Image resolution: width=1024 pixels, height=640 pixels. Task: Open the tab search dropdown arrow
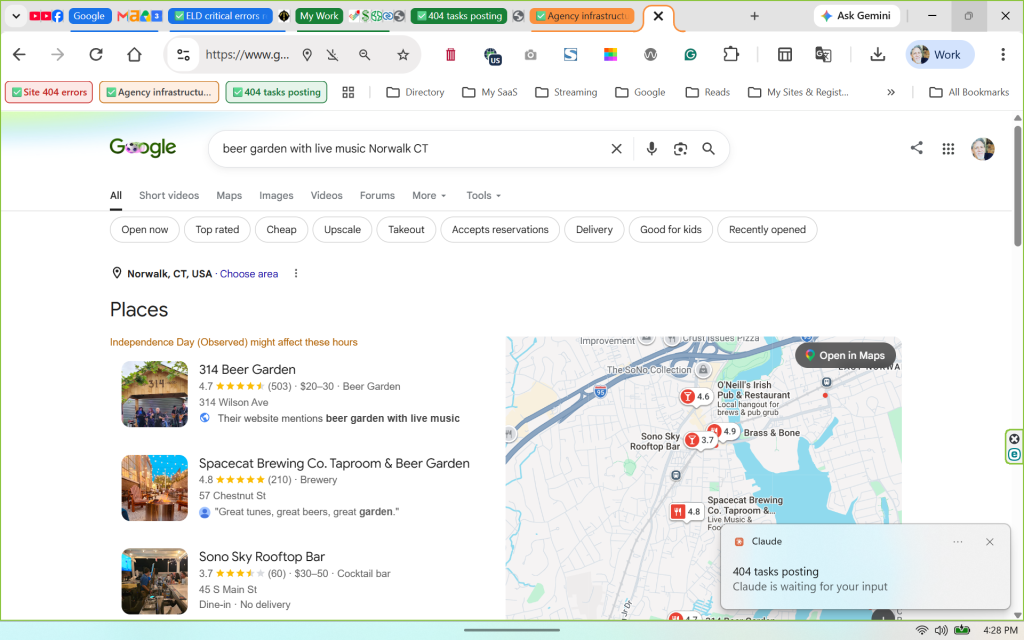click(16, 16)
